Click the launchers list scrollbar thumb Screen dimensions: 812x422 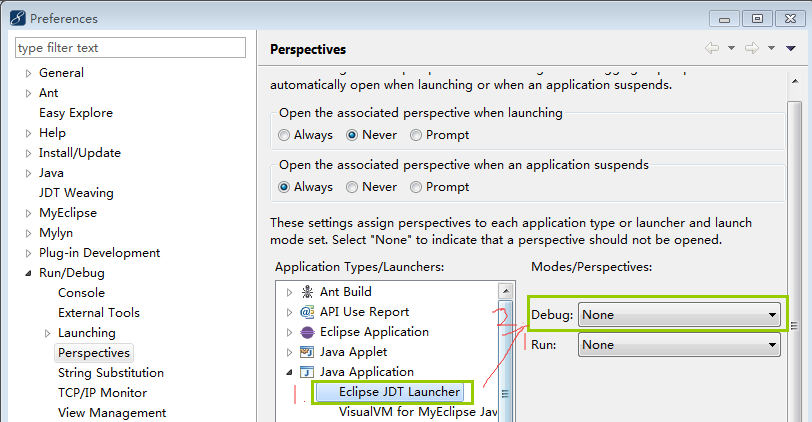pyautogui.click(x=505, y=360)
